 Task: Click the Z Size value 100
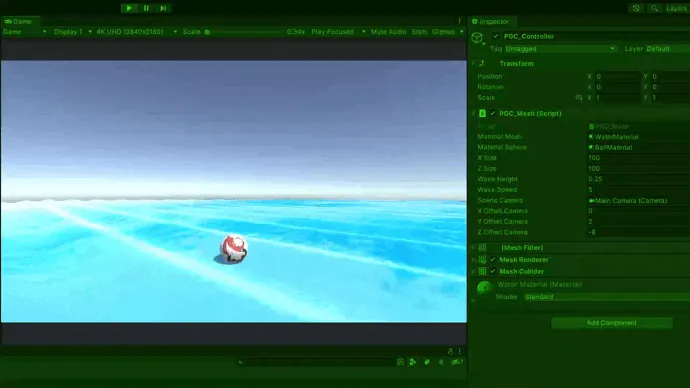[639, 168]
